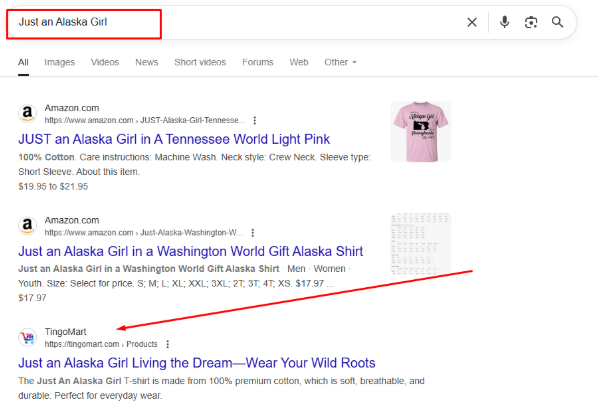598x411 pixels.
Task: Click the TingoMart shopping cart favicon
Action: (27, 337)
